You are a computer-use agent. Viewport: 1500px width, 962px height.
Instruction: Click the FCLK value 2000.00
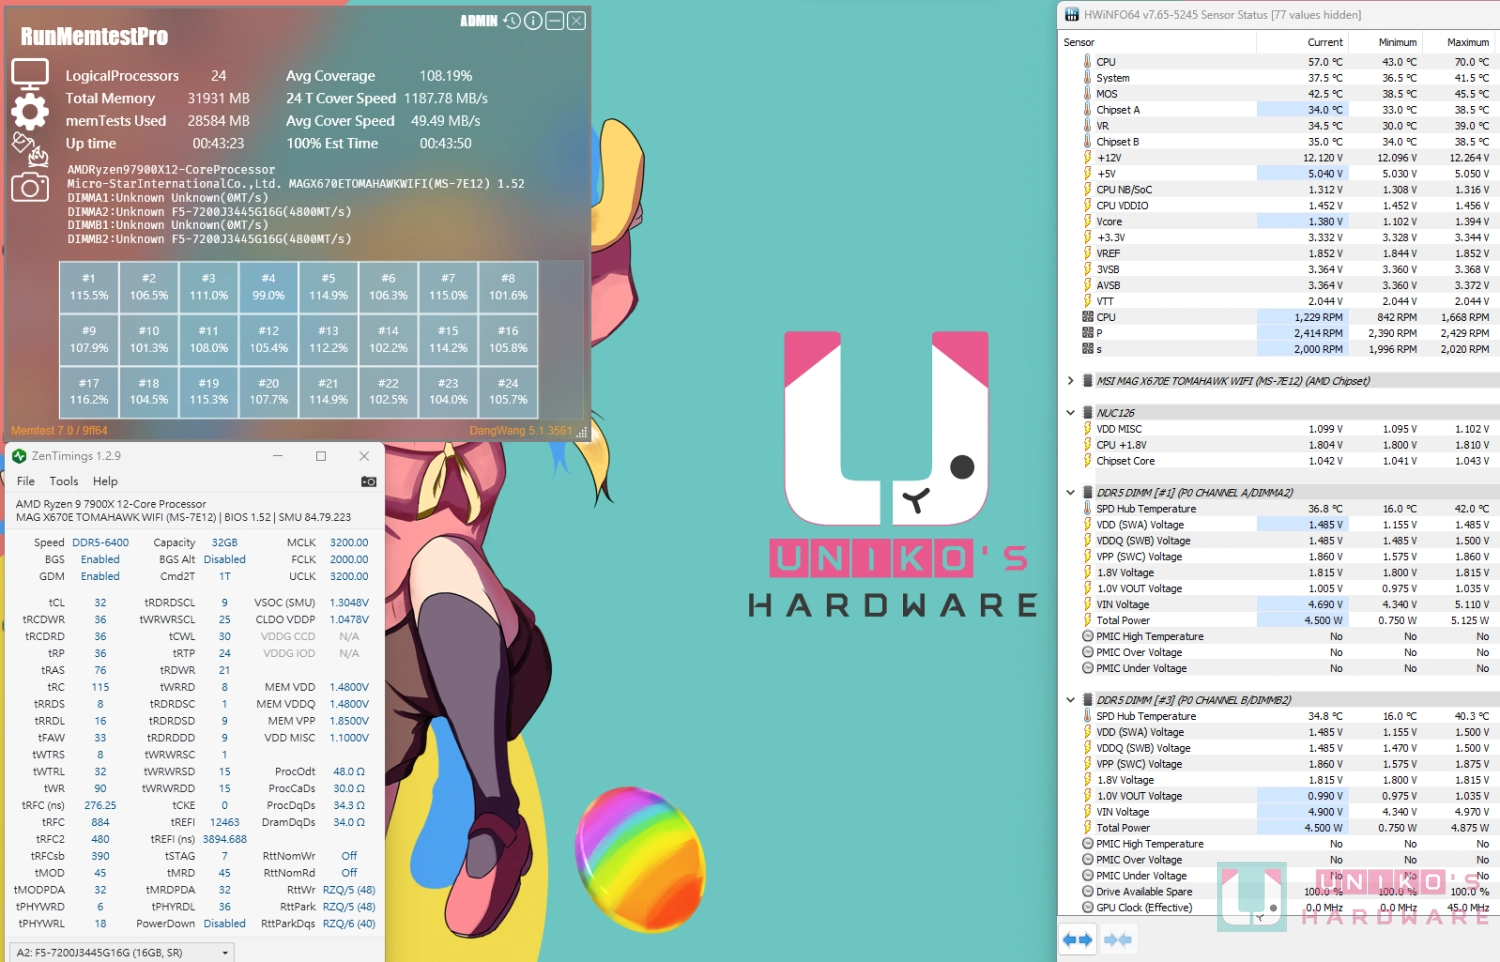click(349, 560)
